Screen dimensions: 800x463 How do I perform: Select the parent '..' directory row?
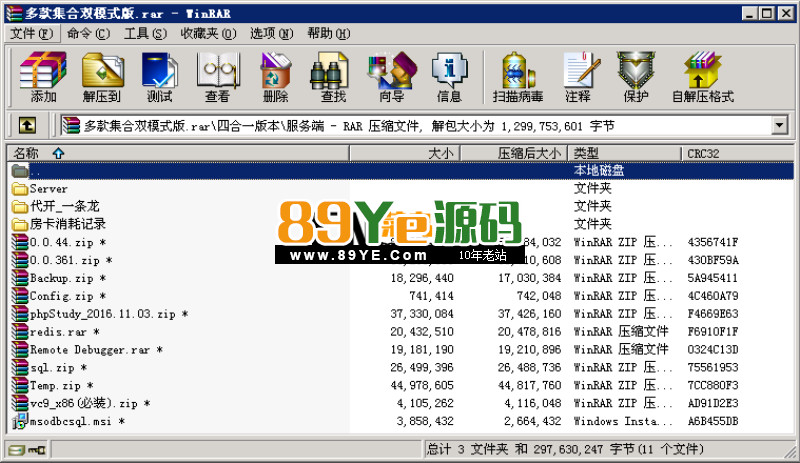point(401,171)
